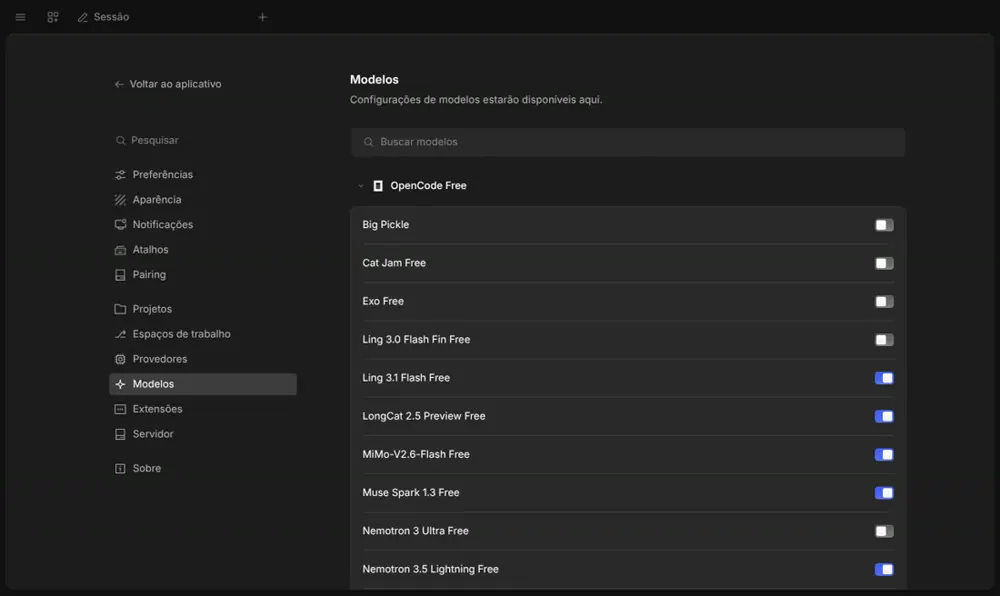The height and width of the screenshot is (596, 1000).
Task: Click the Sobre info icon
Action: (x=120, y=469)
